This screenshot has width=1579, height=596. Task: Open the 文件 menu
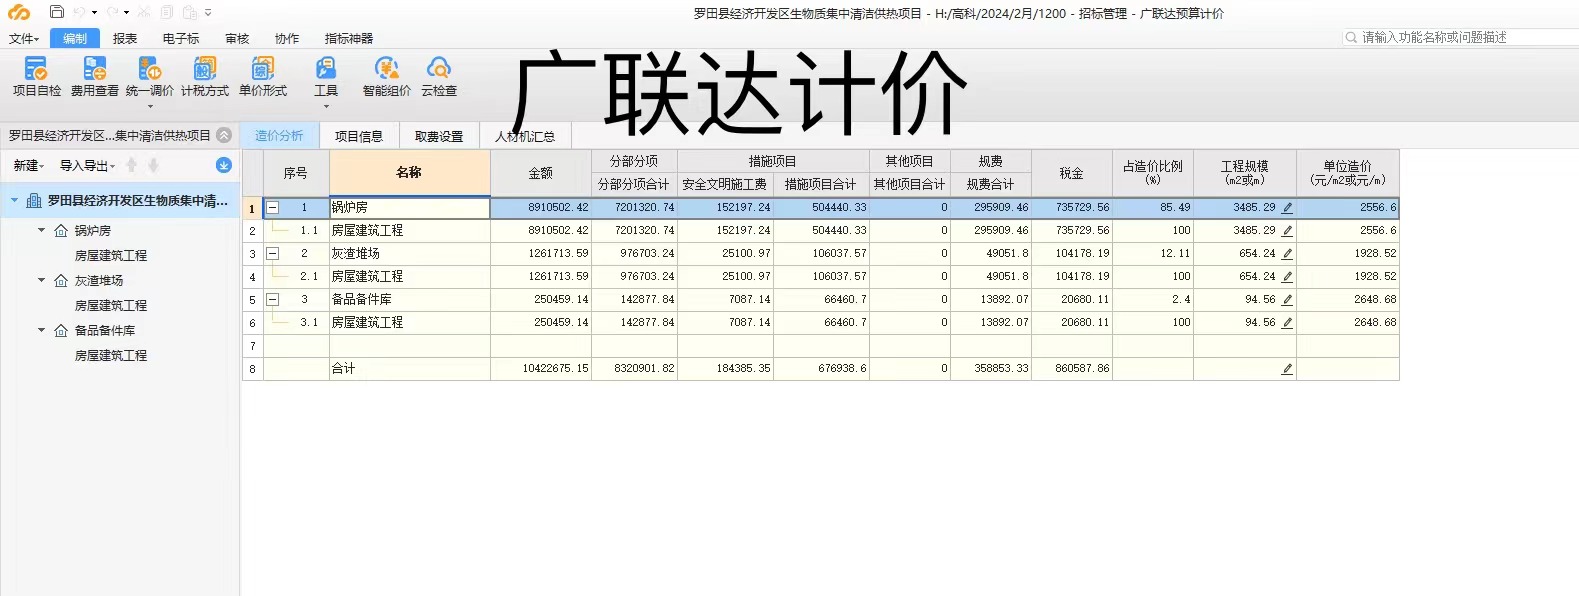[23, 38]
